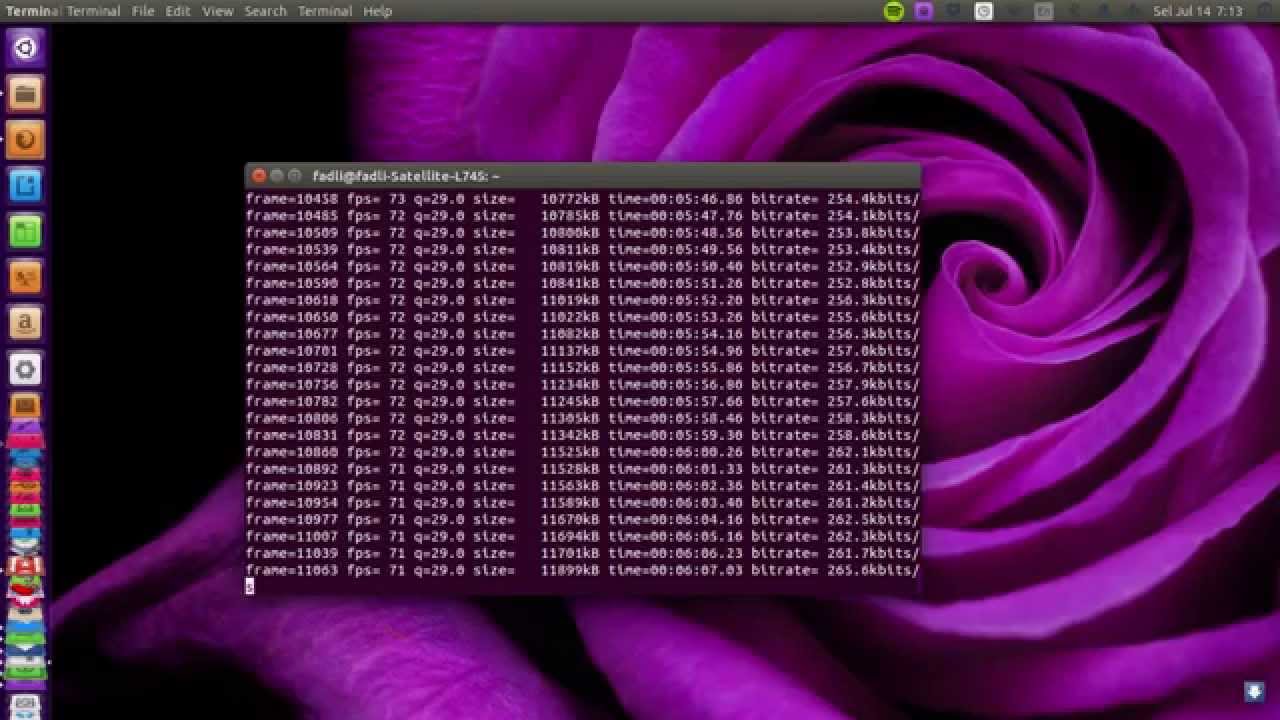Open the Ubuntu Dash launcher
The image size is (1280, 720).
coord(26,48)
